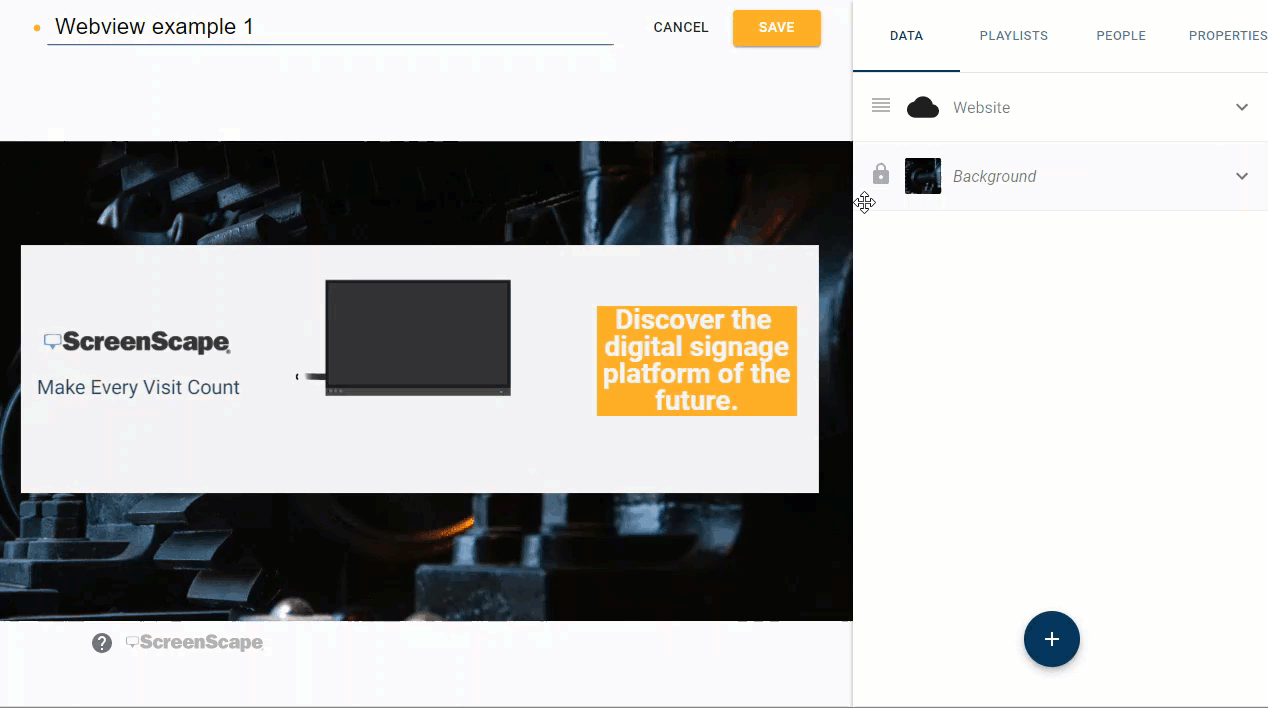The height and width of the screenshot is (708, 1268).
Task: Click the drag handle on Website row
Action: 881,106
